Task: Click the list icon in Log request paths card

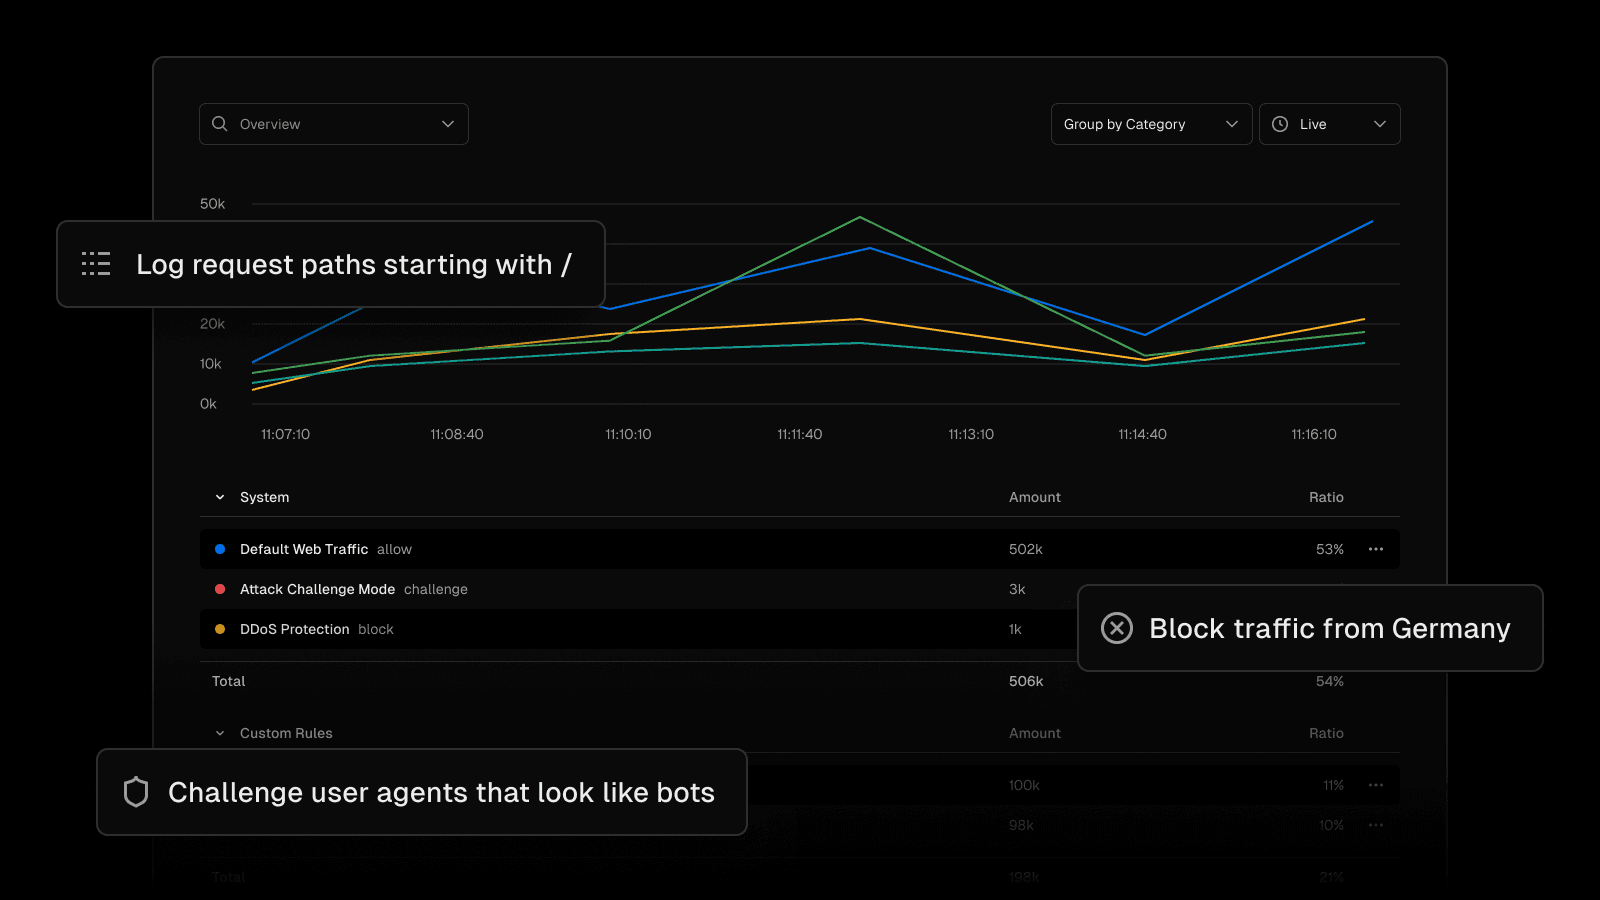Action: (96, 264)
